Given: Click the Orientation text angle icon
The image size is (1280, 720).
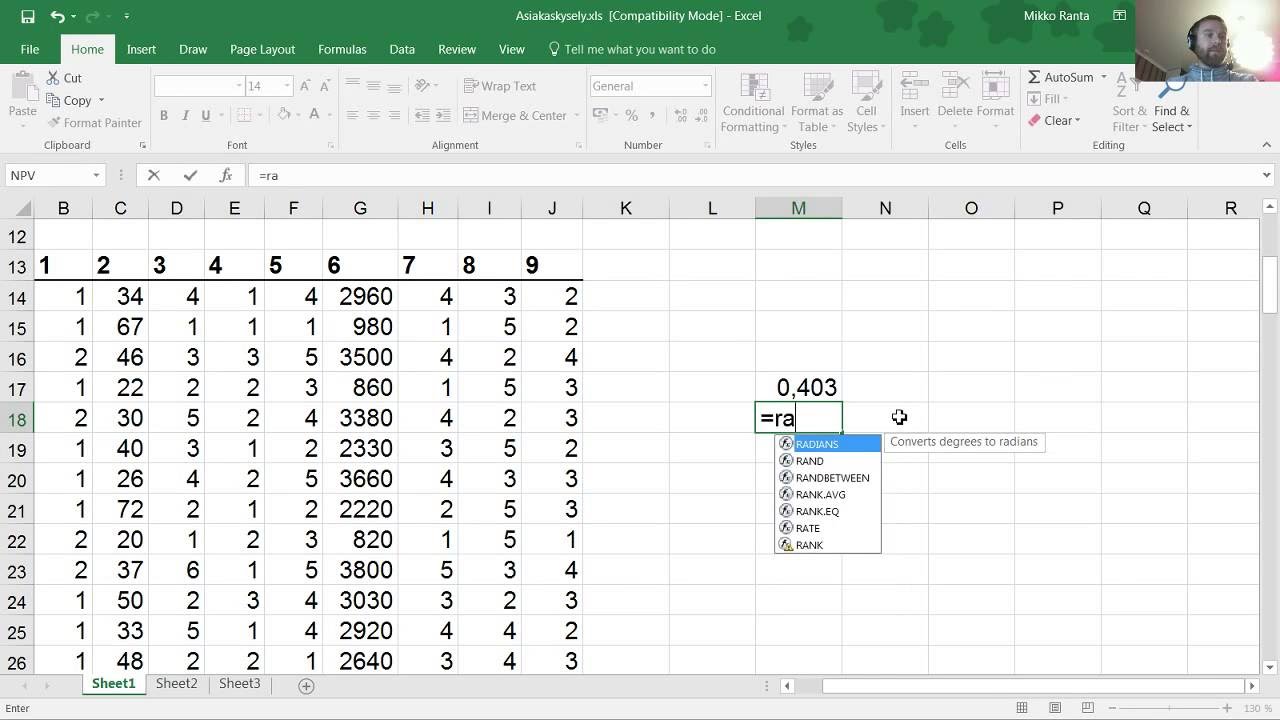Looking at the screenshot, I should (x=423, y=86).
